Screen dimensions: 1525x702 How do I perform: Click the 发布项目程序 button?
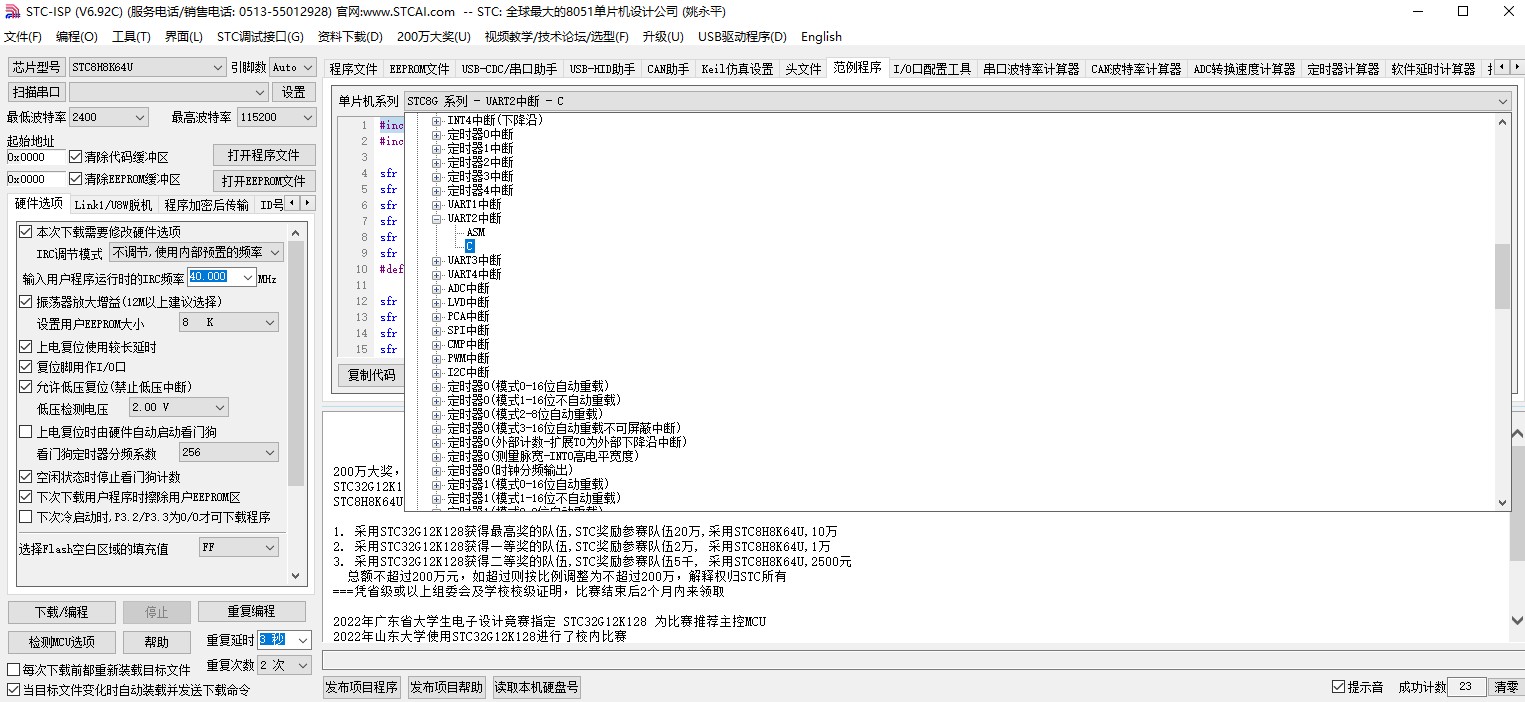coord(362,687)
